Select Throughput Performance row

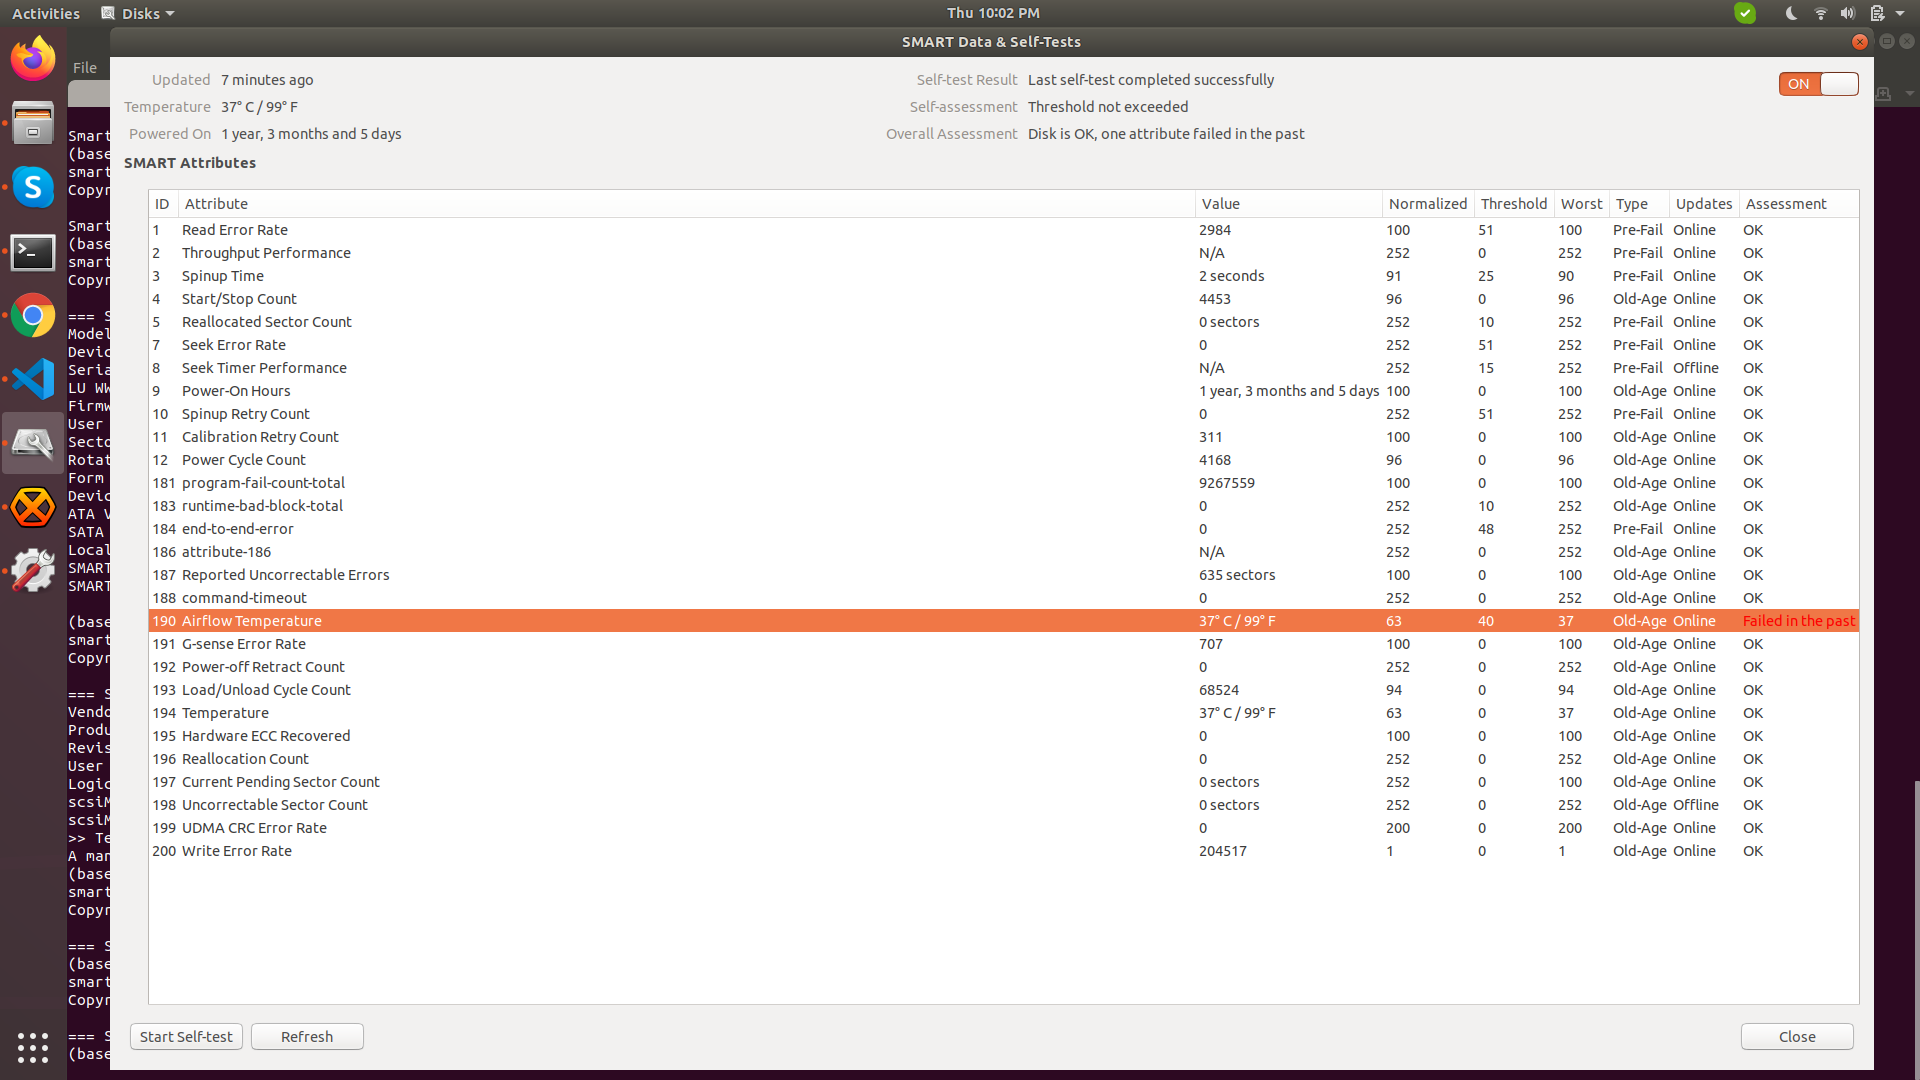[x=1004, y=253]
